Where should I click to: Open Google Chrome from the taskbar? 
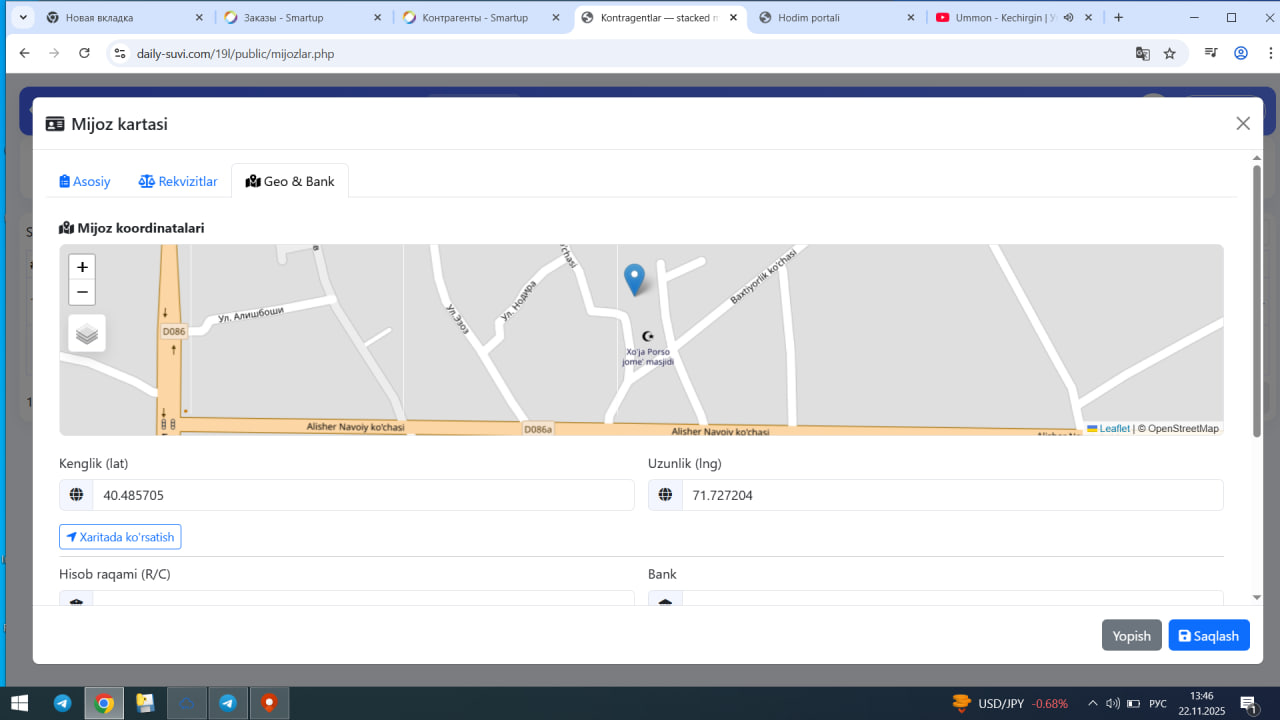(104, 703)
